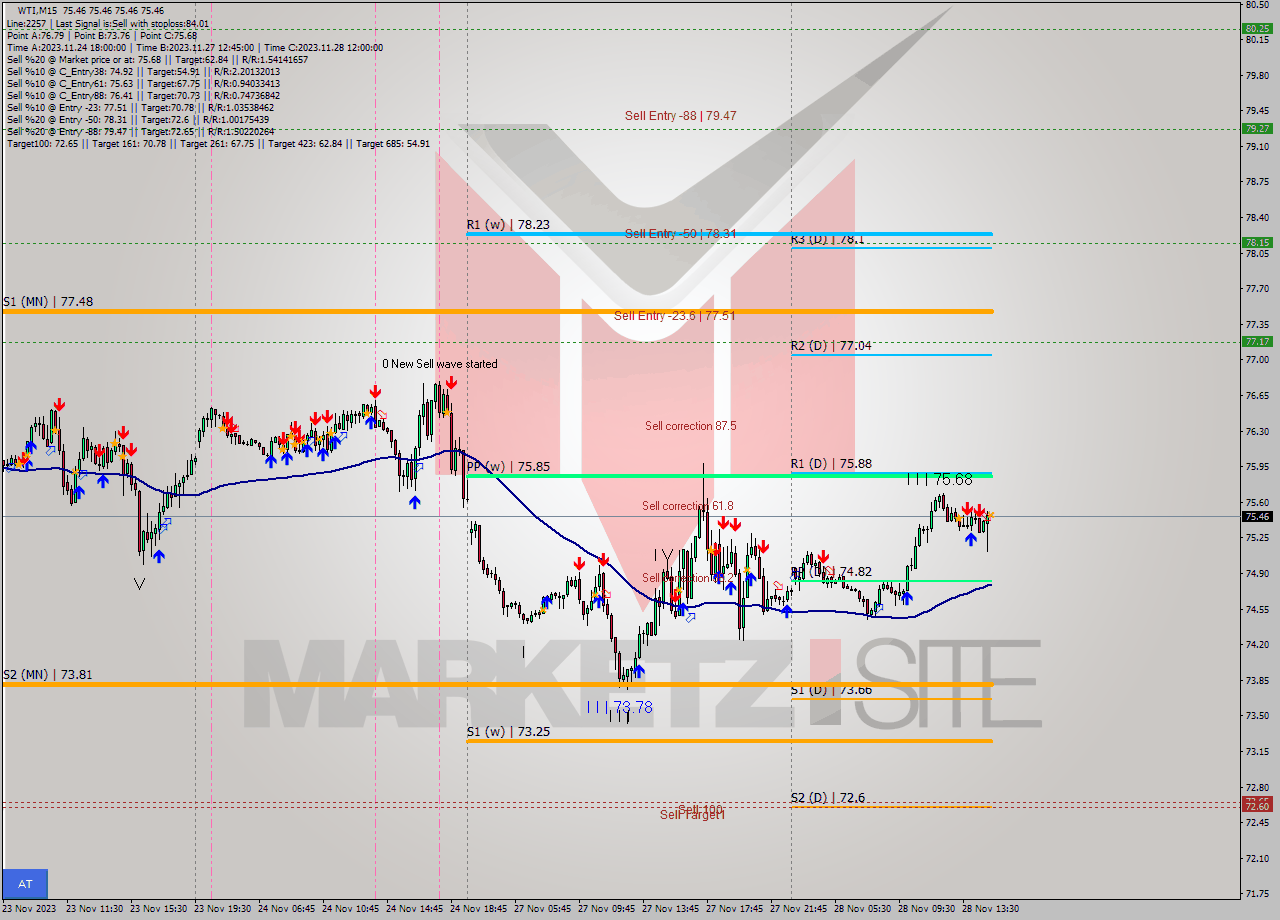Click the '24 Nov 18:45' time axis label
The height and width of the screenshot is (920, 1280).
[480, 909]
